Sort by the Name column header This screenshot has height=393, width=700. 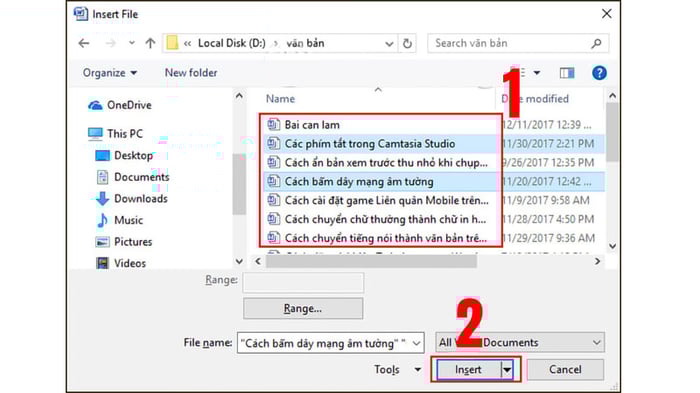tap(280, 99)
